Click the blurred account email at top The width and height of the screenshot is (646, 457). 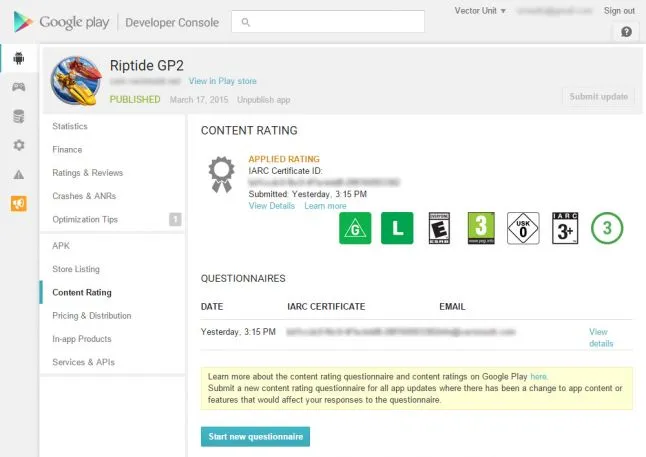coord(555,11)
